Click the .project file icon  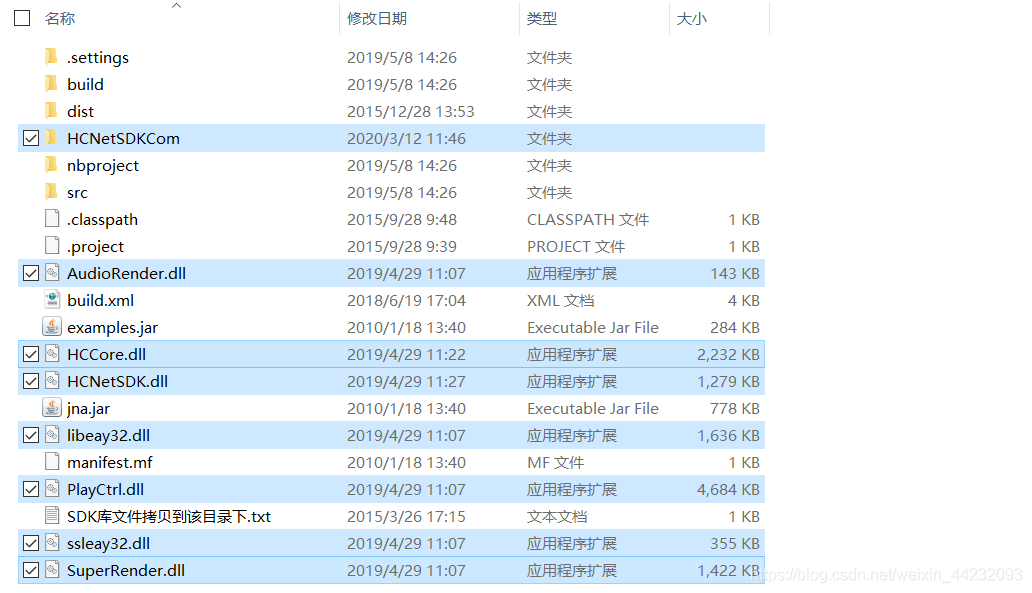point(52,245)
